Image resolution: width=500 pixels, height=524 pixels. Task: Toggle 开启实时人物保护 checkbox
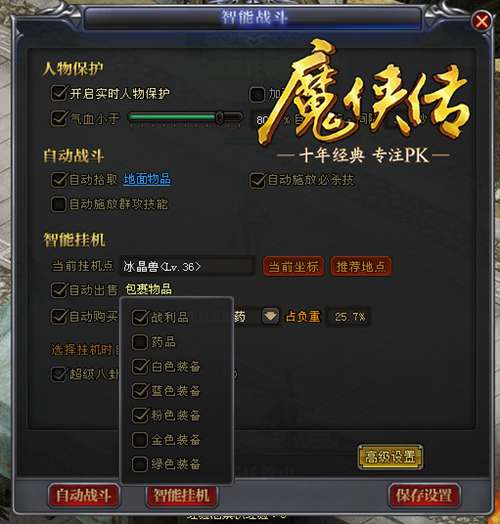point(59,93)
